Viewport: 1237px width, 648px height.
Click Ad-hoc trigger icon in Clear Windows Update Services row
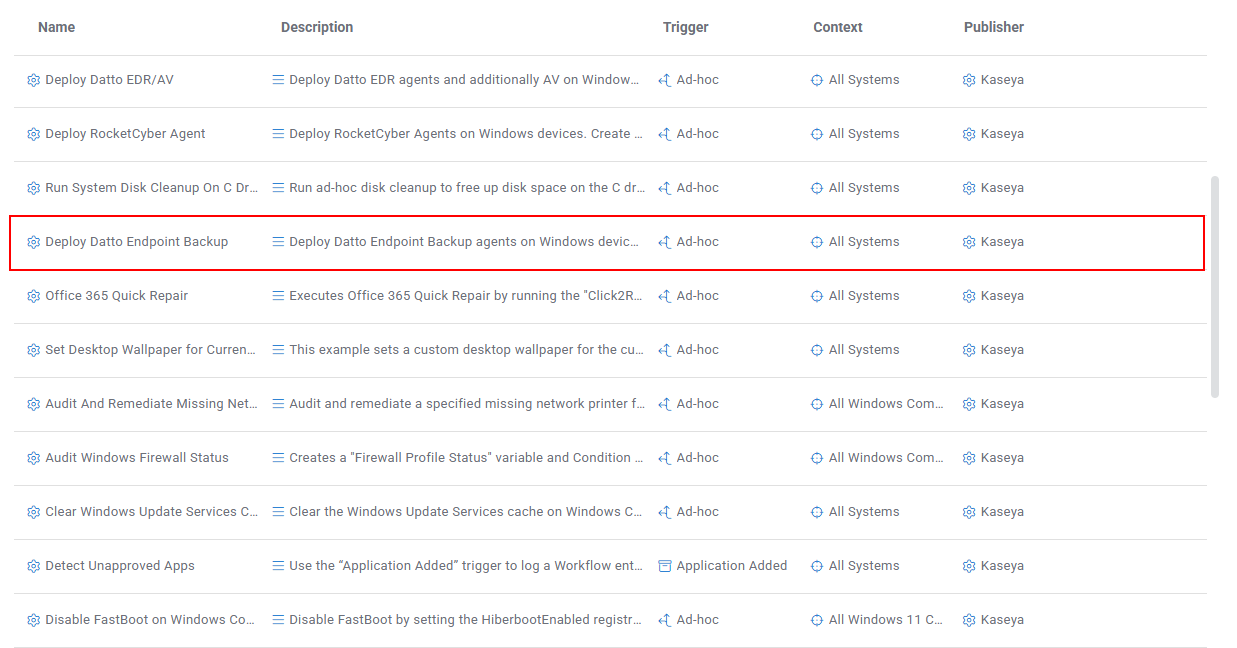pyautogui.click(x=665, y=512)
